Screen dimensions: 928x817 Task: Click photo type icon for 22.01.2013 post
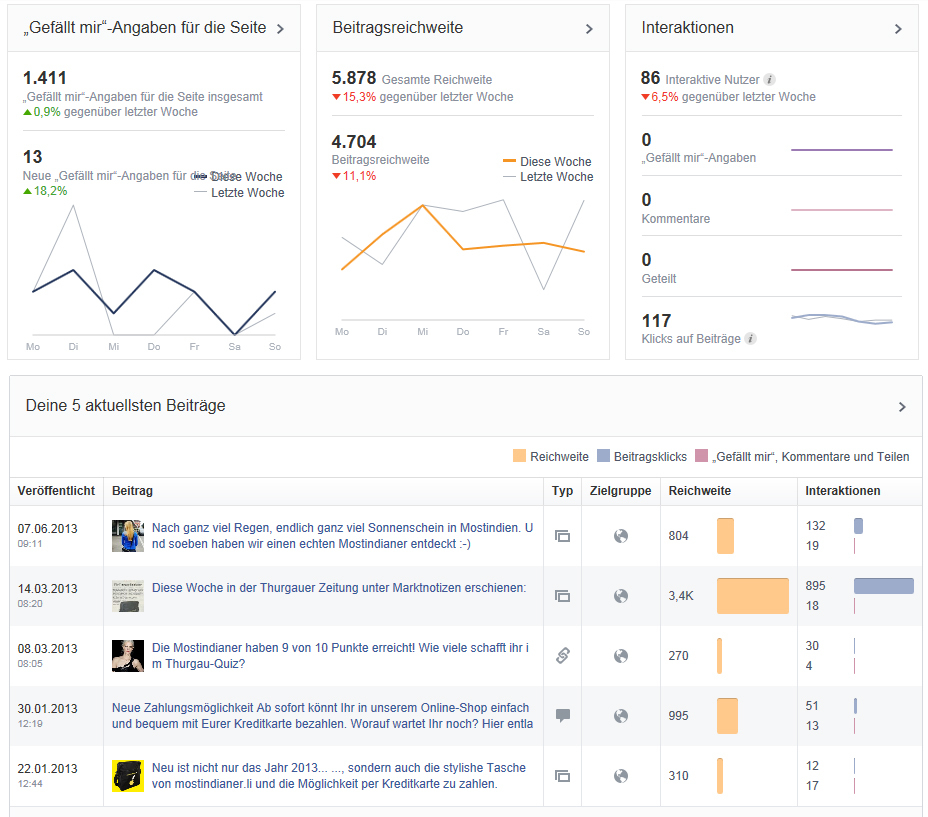click(x=562, y=776)
